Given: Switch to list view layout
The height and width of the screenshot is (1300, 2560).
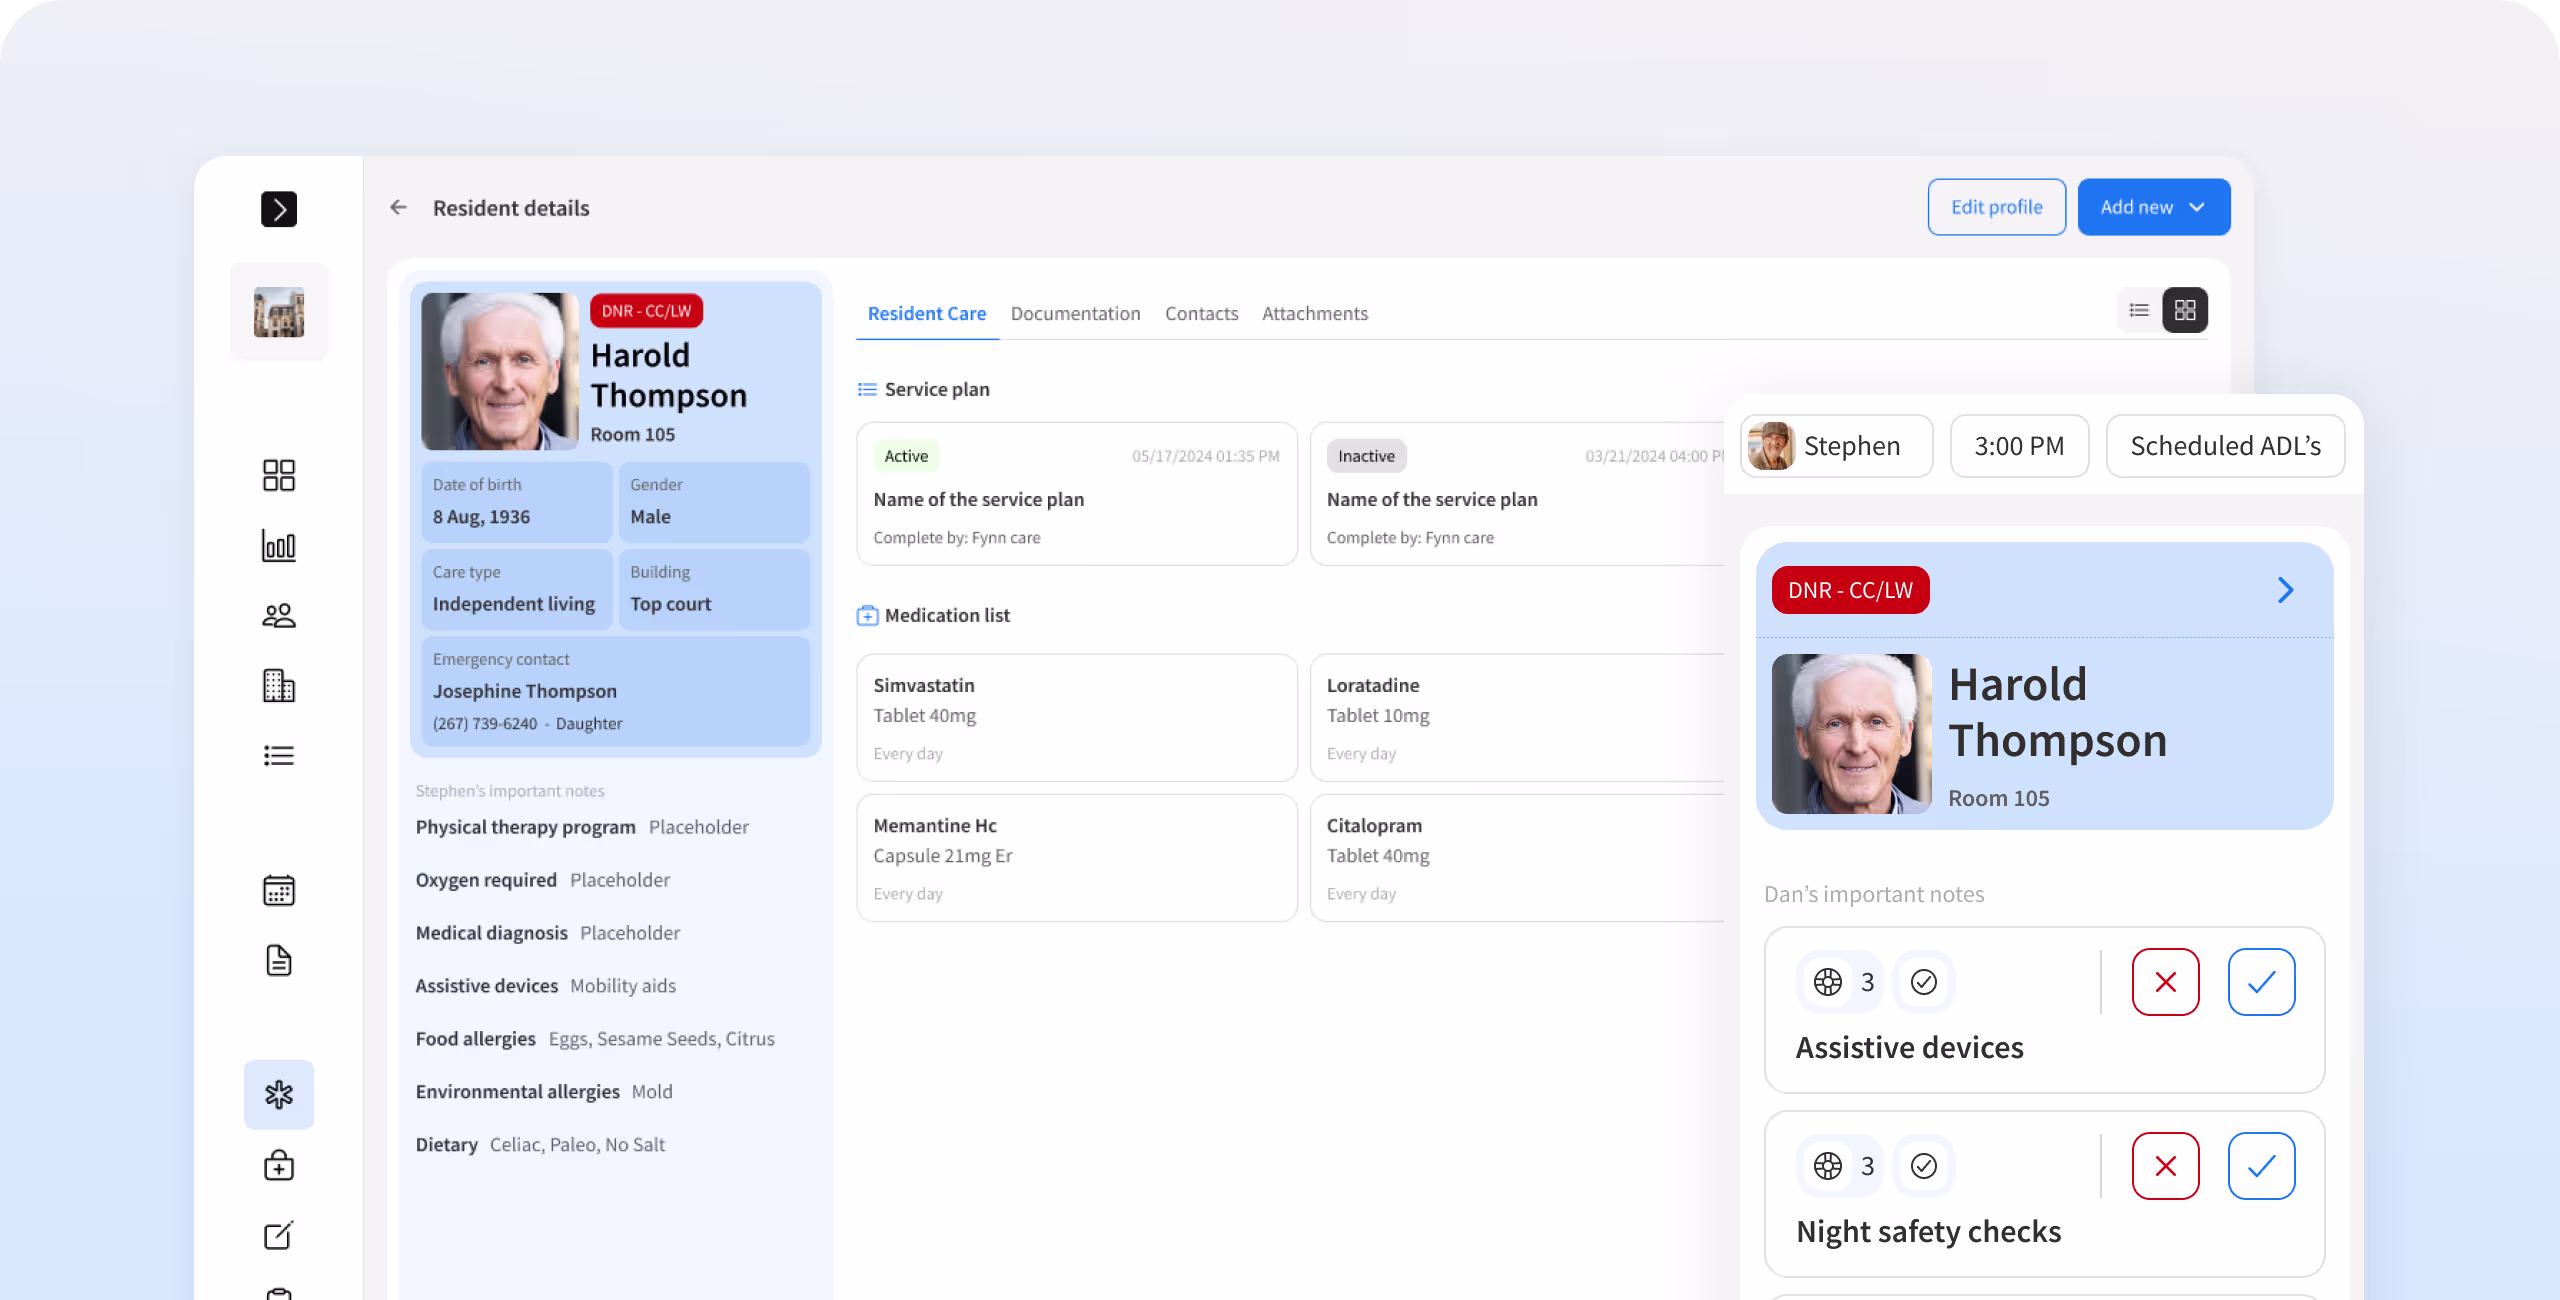Looking at the screenshot, I should tap(2139, 310).
